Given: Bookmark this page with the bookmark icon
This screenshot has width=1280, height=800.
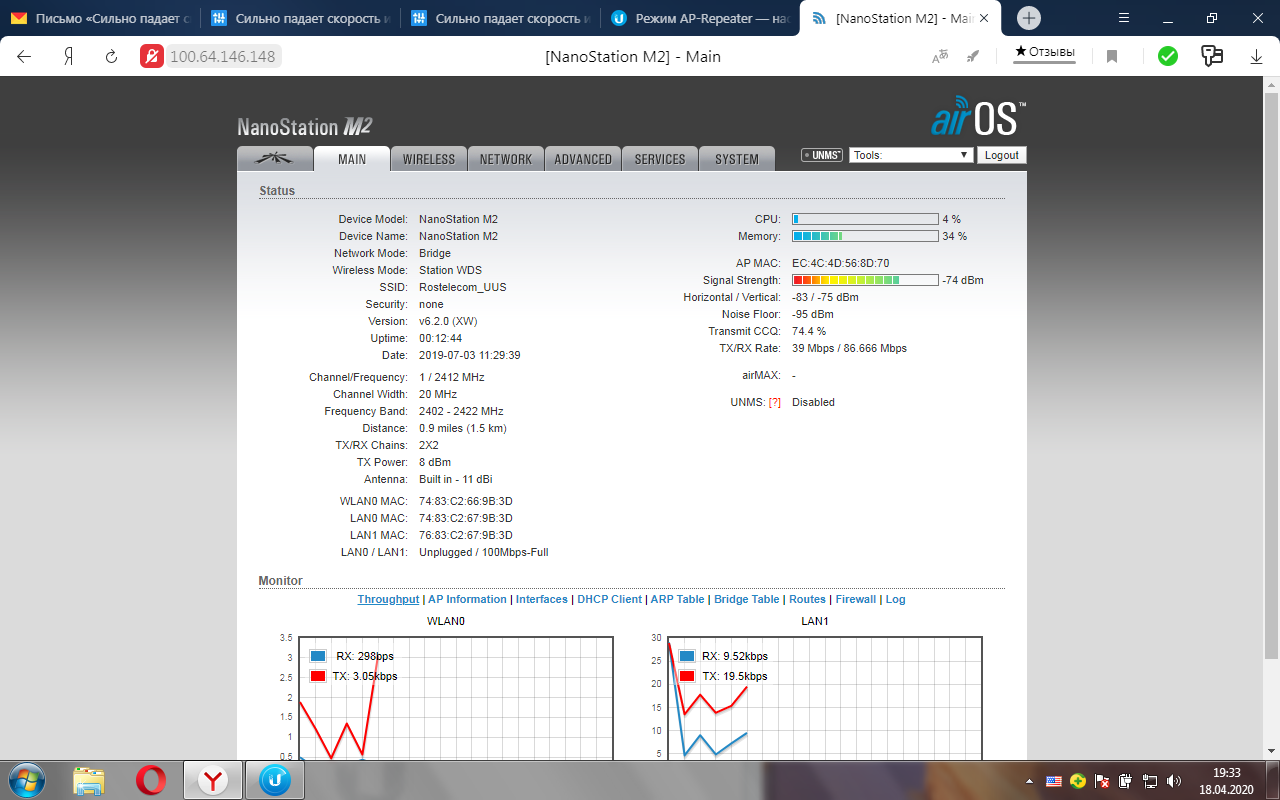Looking at the screenshot, I should click(1112, 57).
